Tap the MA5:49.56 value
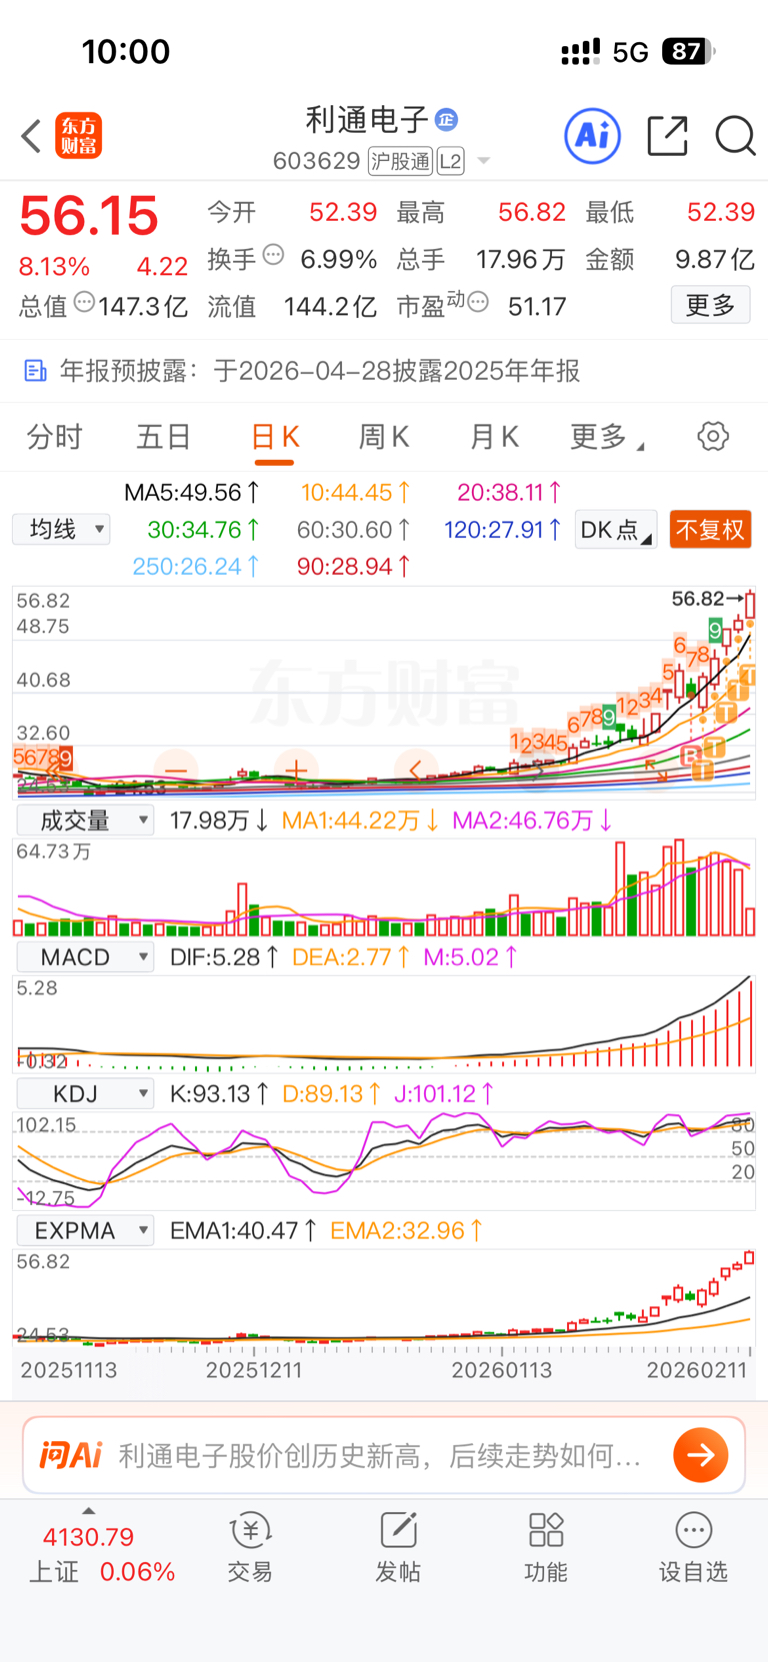The width and height of the screenshot is (768, 1663). pyautogui.click(x=192, y=492)
